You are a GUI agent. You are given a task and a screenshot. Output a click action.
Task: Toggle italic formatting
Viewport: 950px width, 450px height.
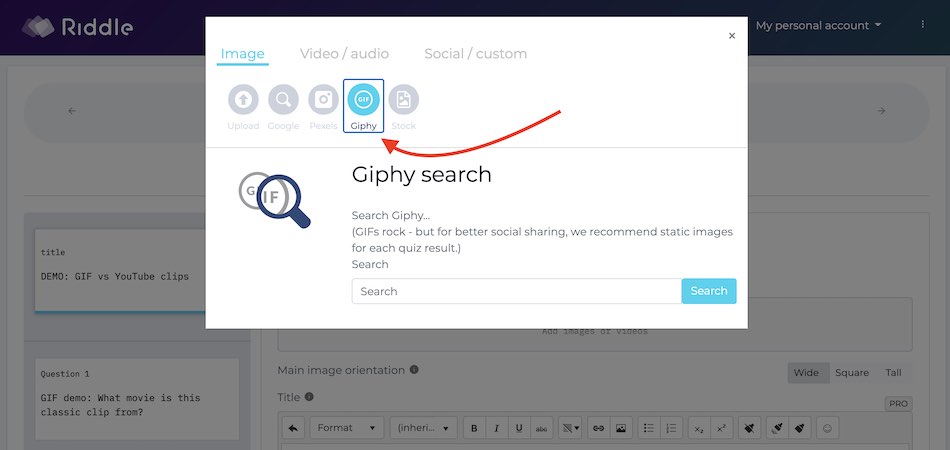(x=496, y=428)
